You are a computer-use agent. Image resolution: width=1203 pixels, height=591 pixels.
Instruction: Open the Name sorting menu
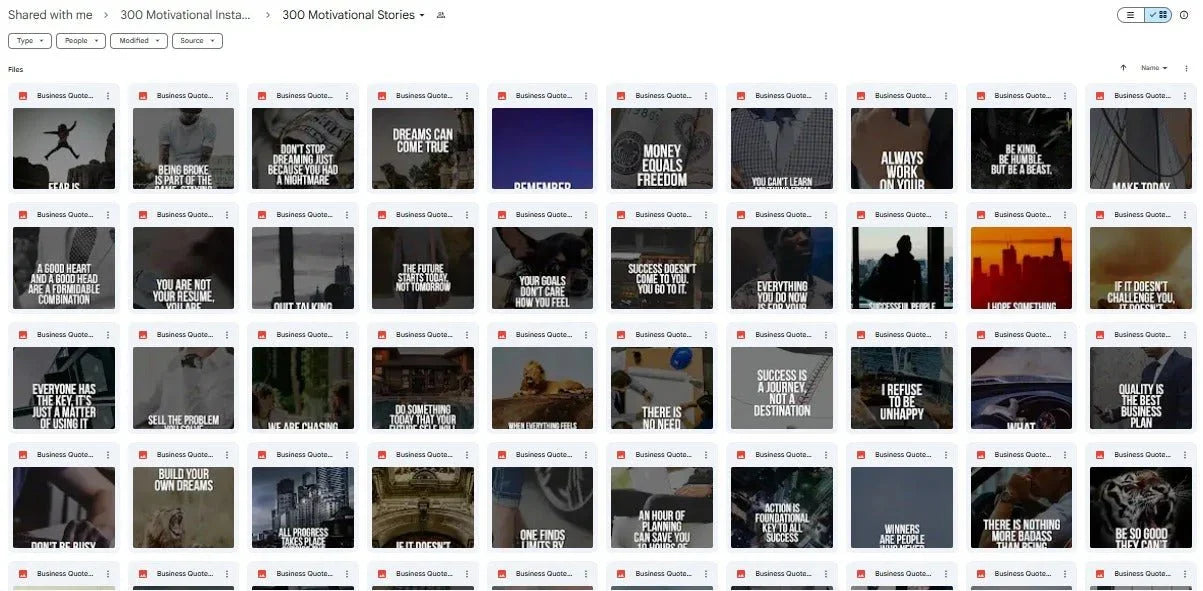[x=1151, y=67]
